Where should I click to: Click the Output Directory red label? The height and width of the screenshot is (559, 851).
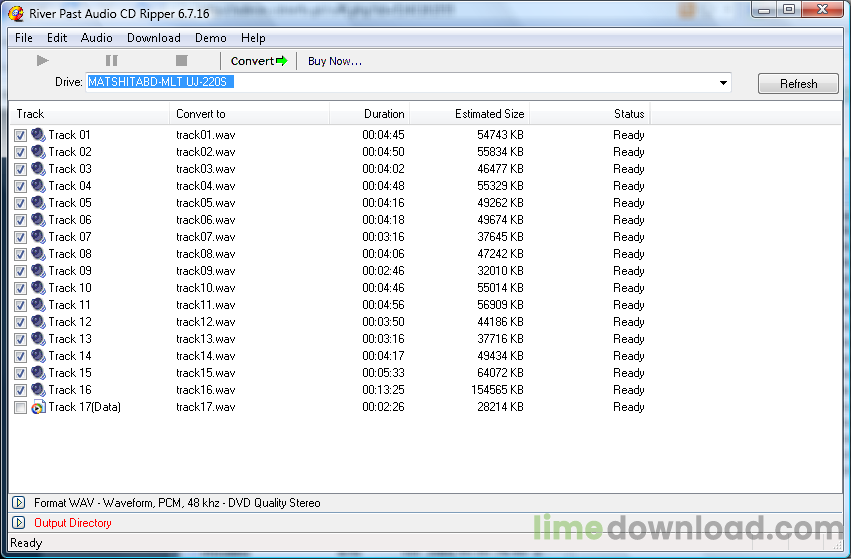click(x=73, y=523)
